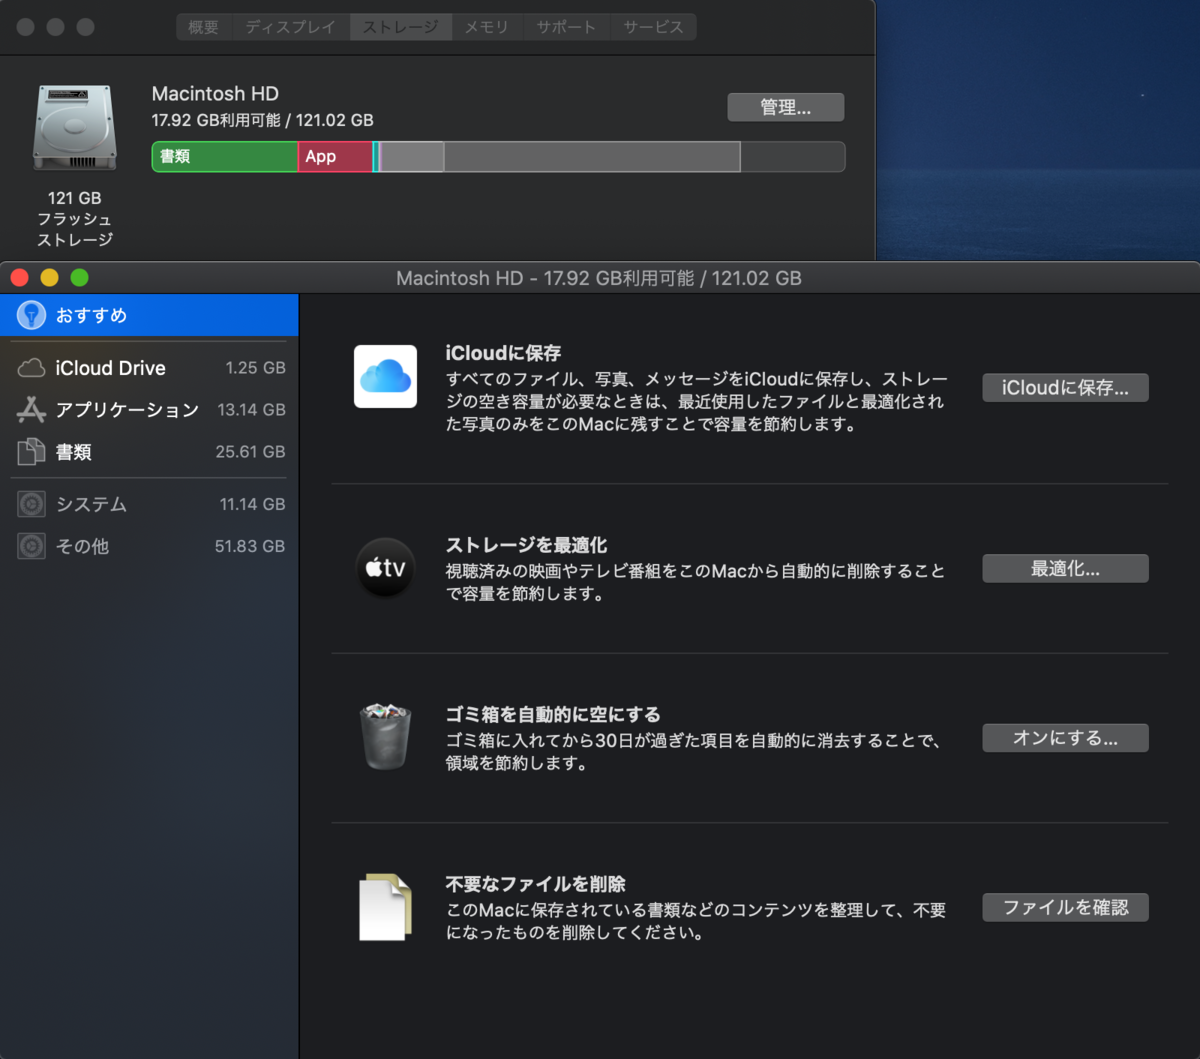Viewport: 1200px width, 1059px height.
Task: Open the サポート tab
Action: [566, 27]
